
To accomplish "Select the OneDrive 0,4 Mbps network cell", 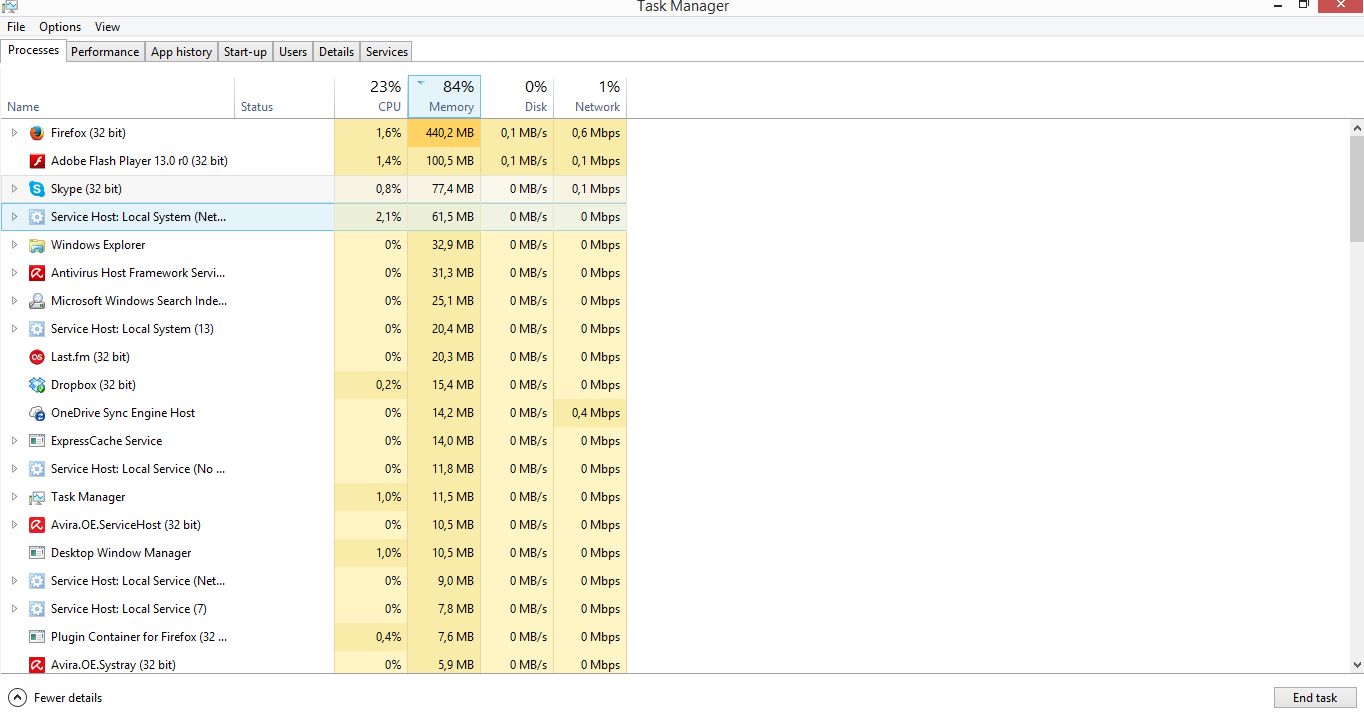I will point(590,413).
